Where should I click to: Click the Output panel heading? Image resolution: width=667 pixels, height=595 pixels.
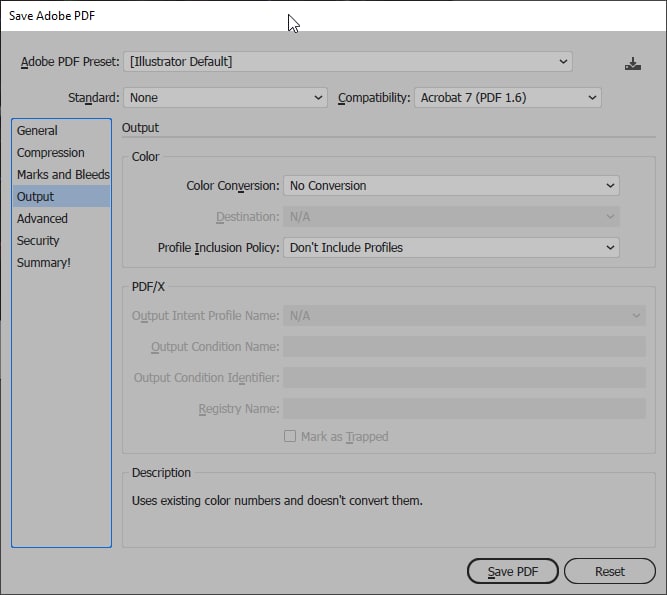coord(140,128)
